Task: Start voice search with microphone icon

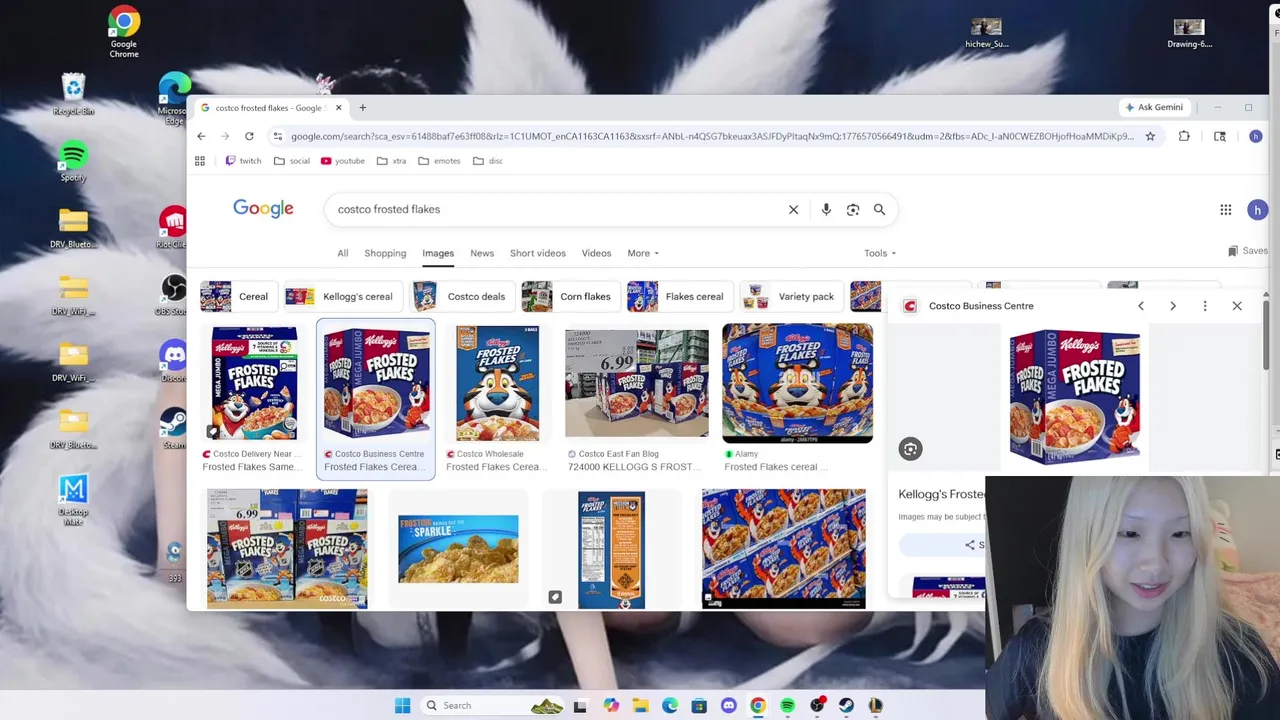Action: (826, 209)
